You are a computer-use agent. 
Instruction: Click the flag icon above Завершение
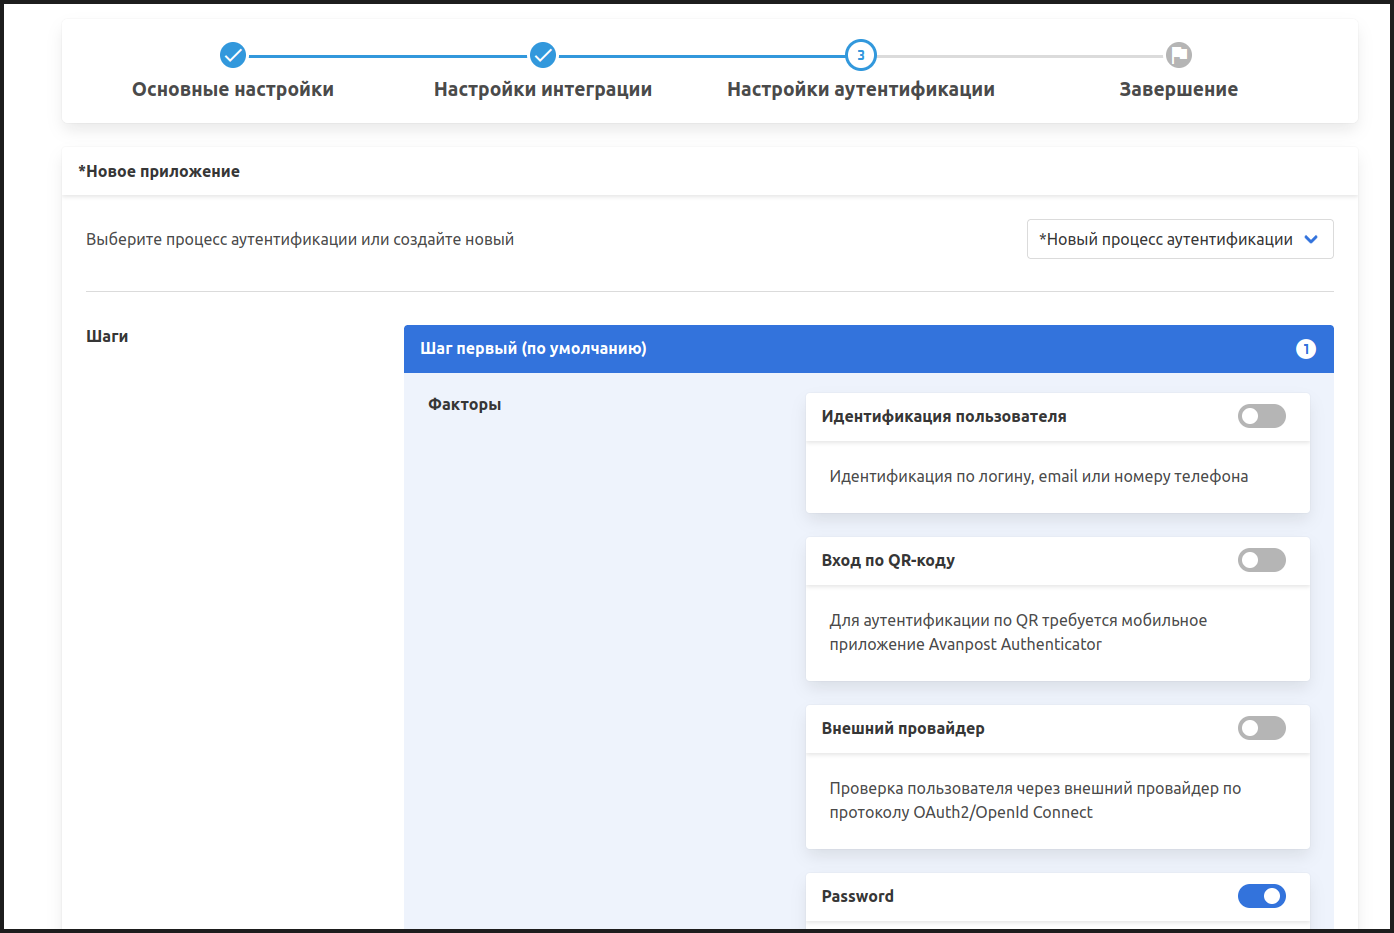[x=1179, y=55]
